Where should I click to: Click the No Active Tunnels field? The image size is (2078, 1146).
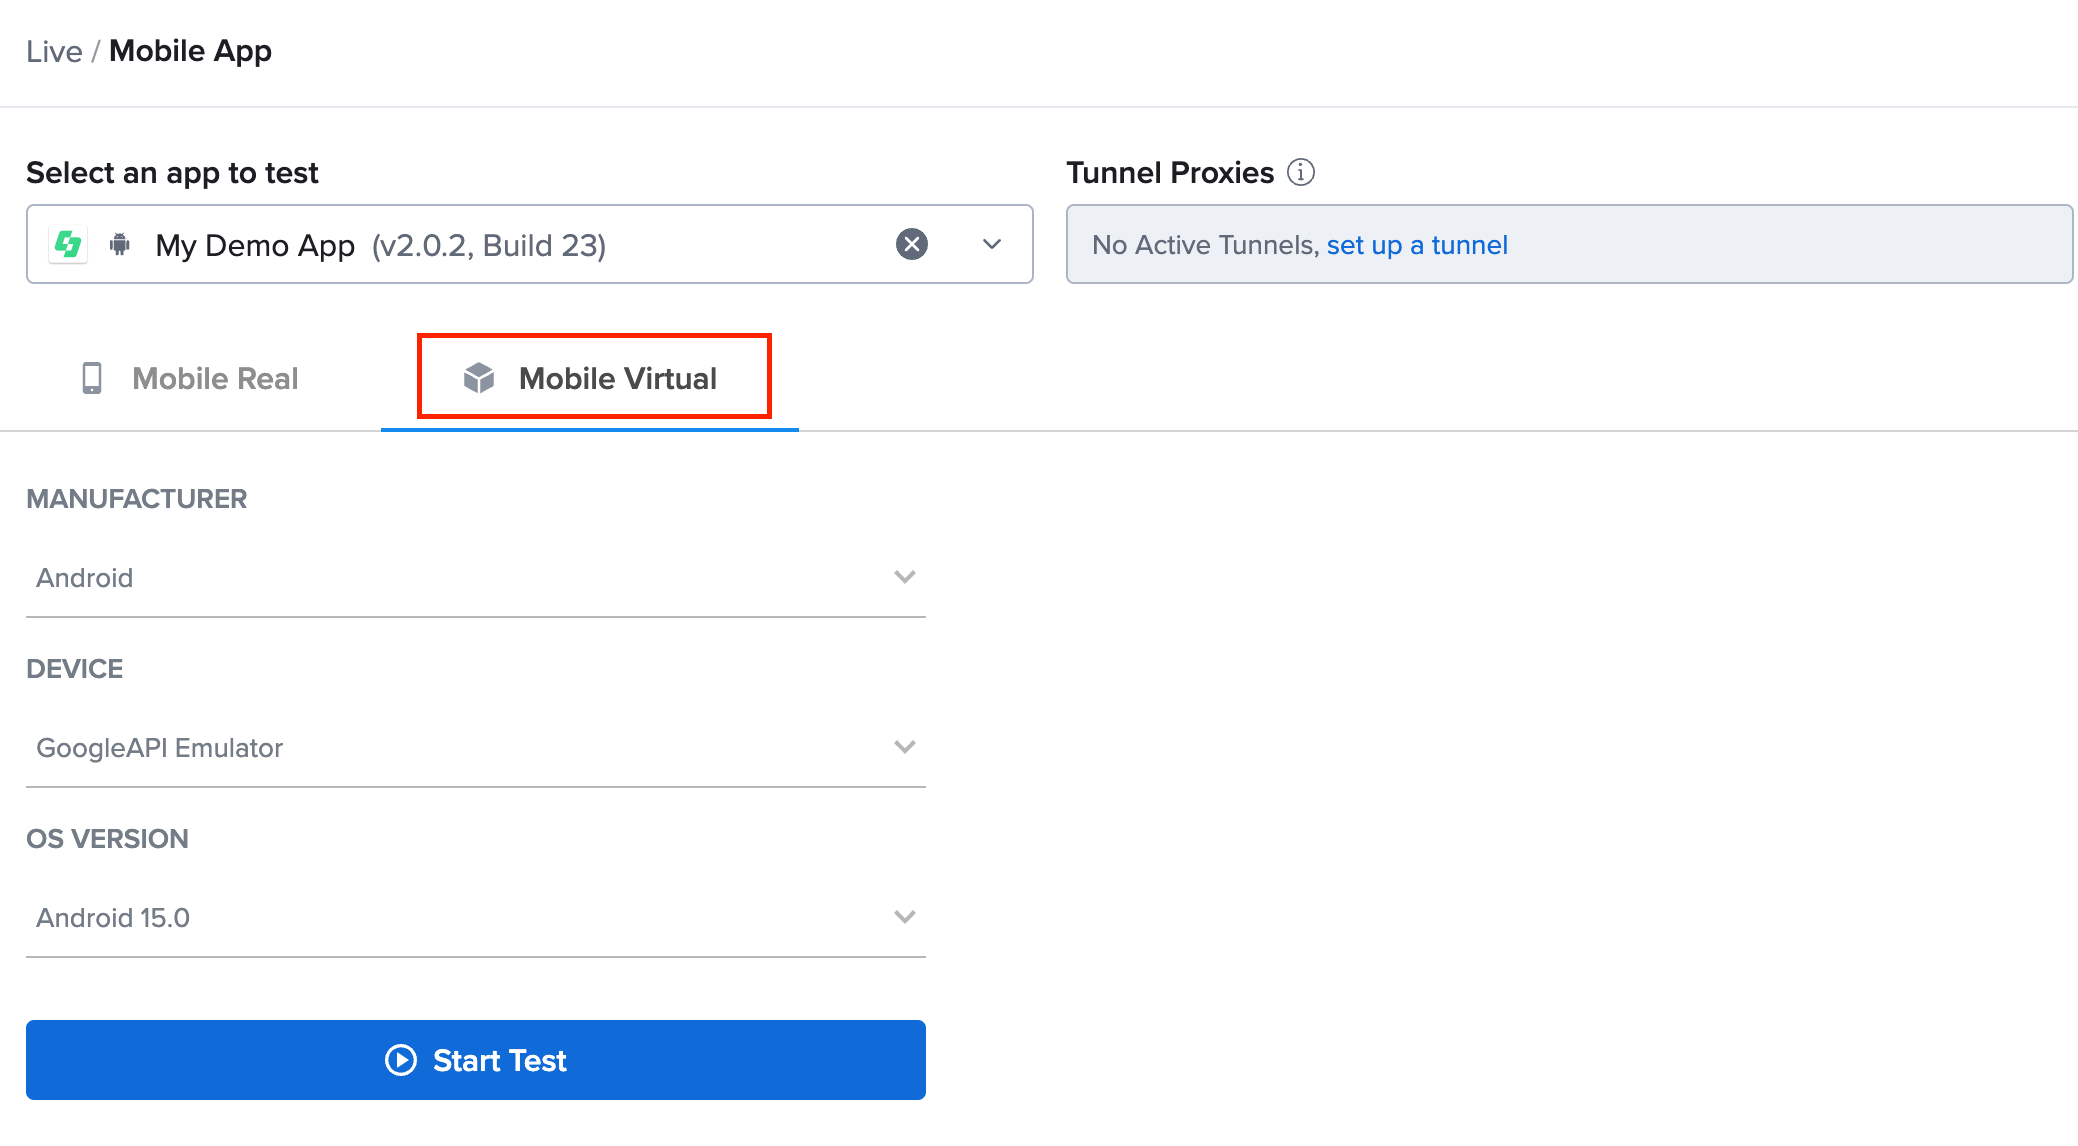pos(1570,244)
